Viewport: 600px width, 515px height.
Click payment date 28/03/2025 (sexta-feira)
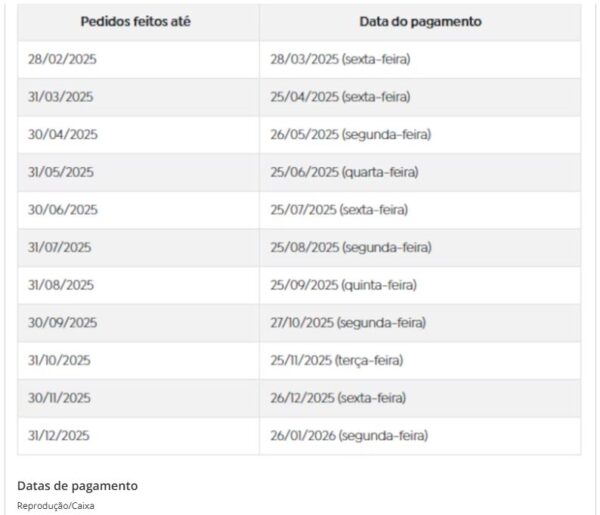pyautogui.click(x=340, y=60)
